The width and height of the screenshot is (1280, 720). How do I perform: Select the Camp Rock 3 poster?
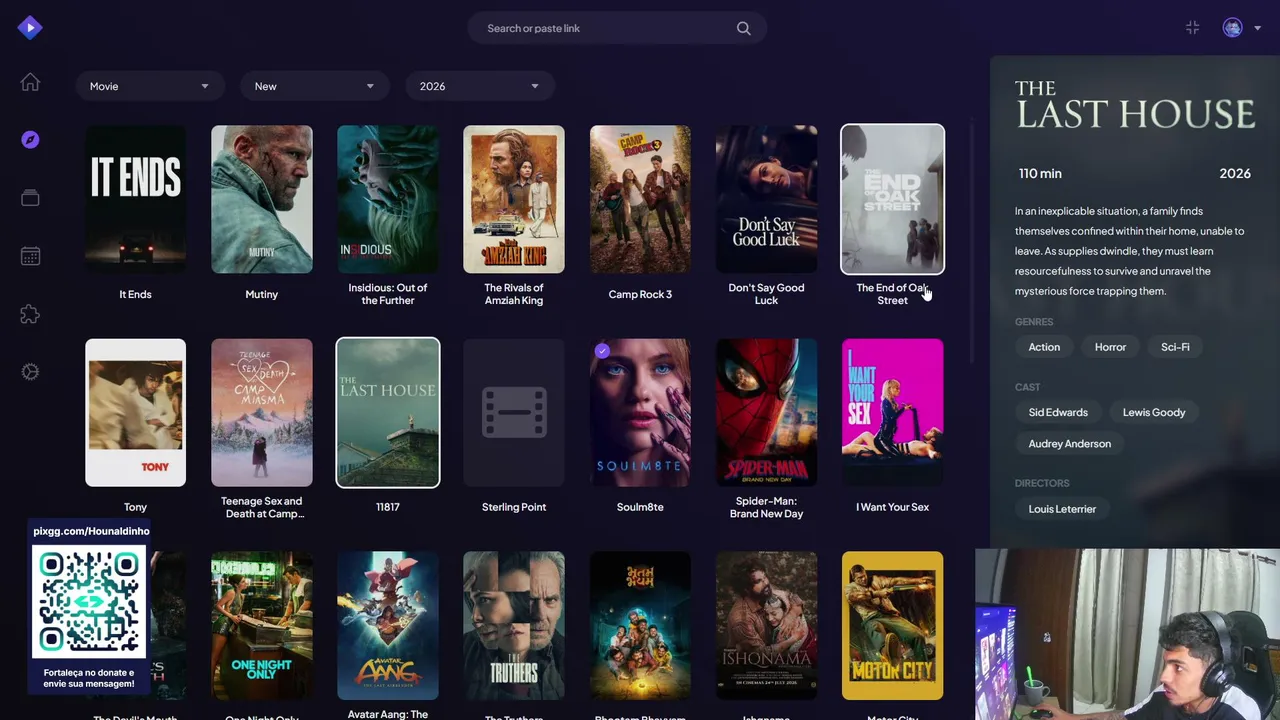640,199
